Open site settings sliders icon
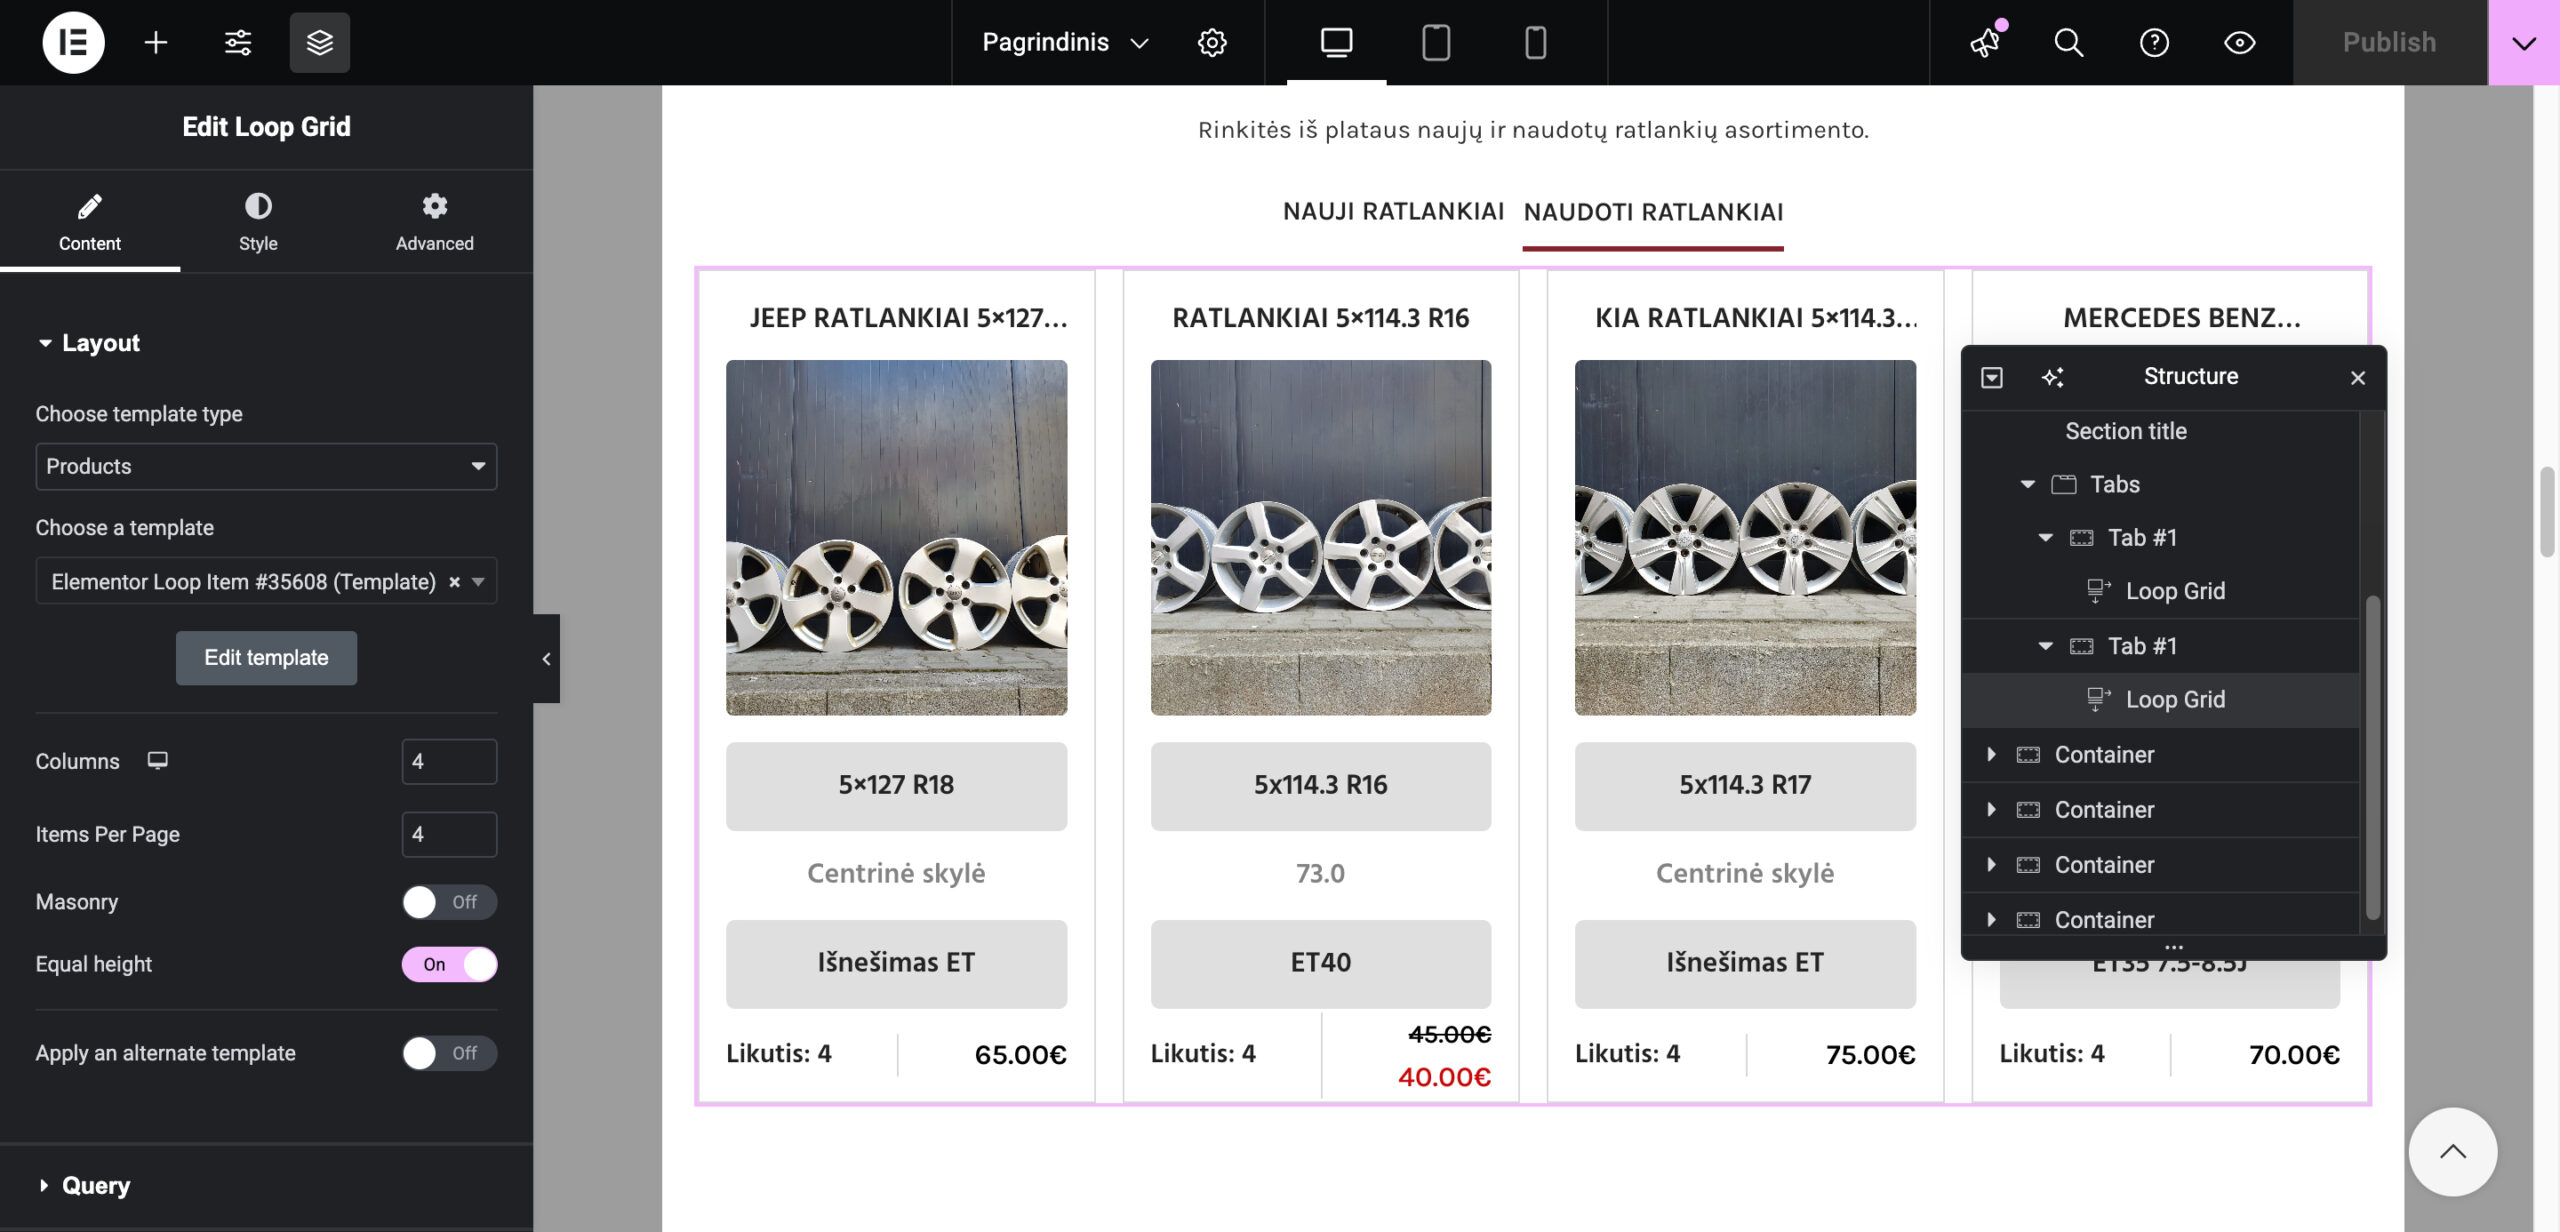The image size is (2560, 1232). [x=238, y=42]
